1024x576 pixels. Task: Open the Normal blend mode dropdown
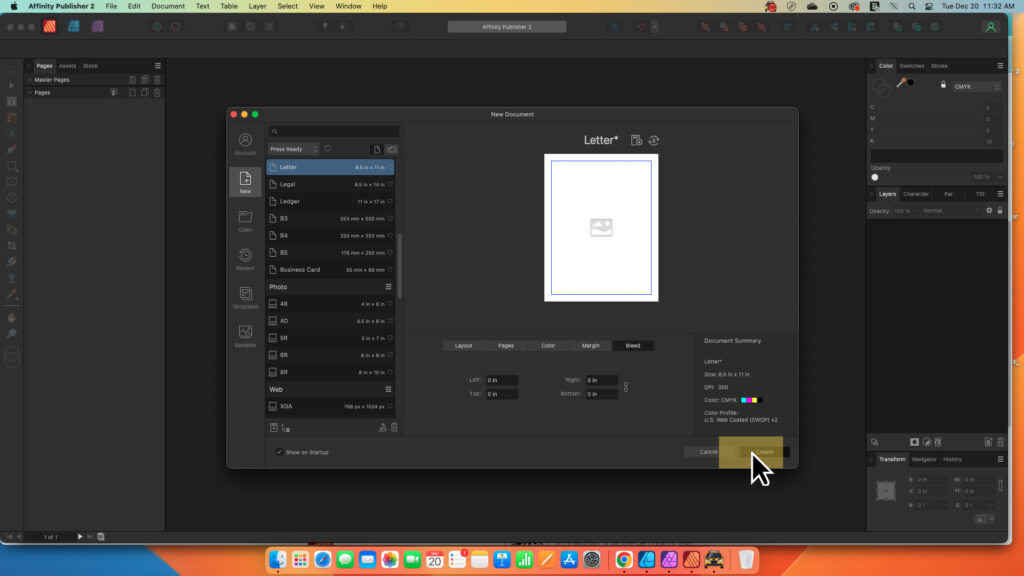(x=951, y=211)
